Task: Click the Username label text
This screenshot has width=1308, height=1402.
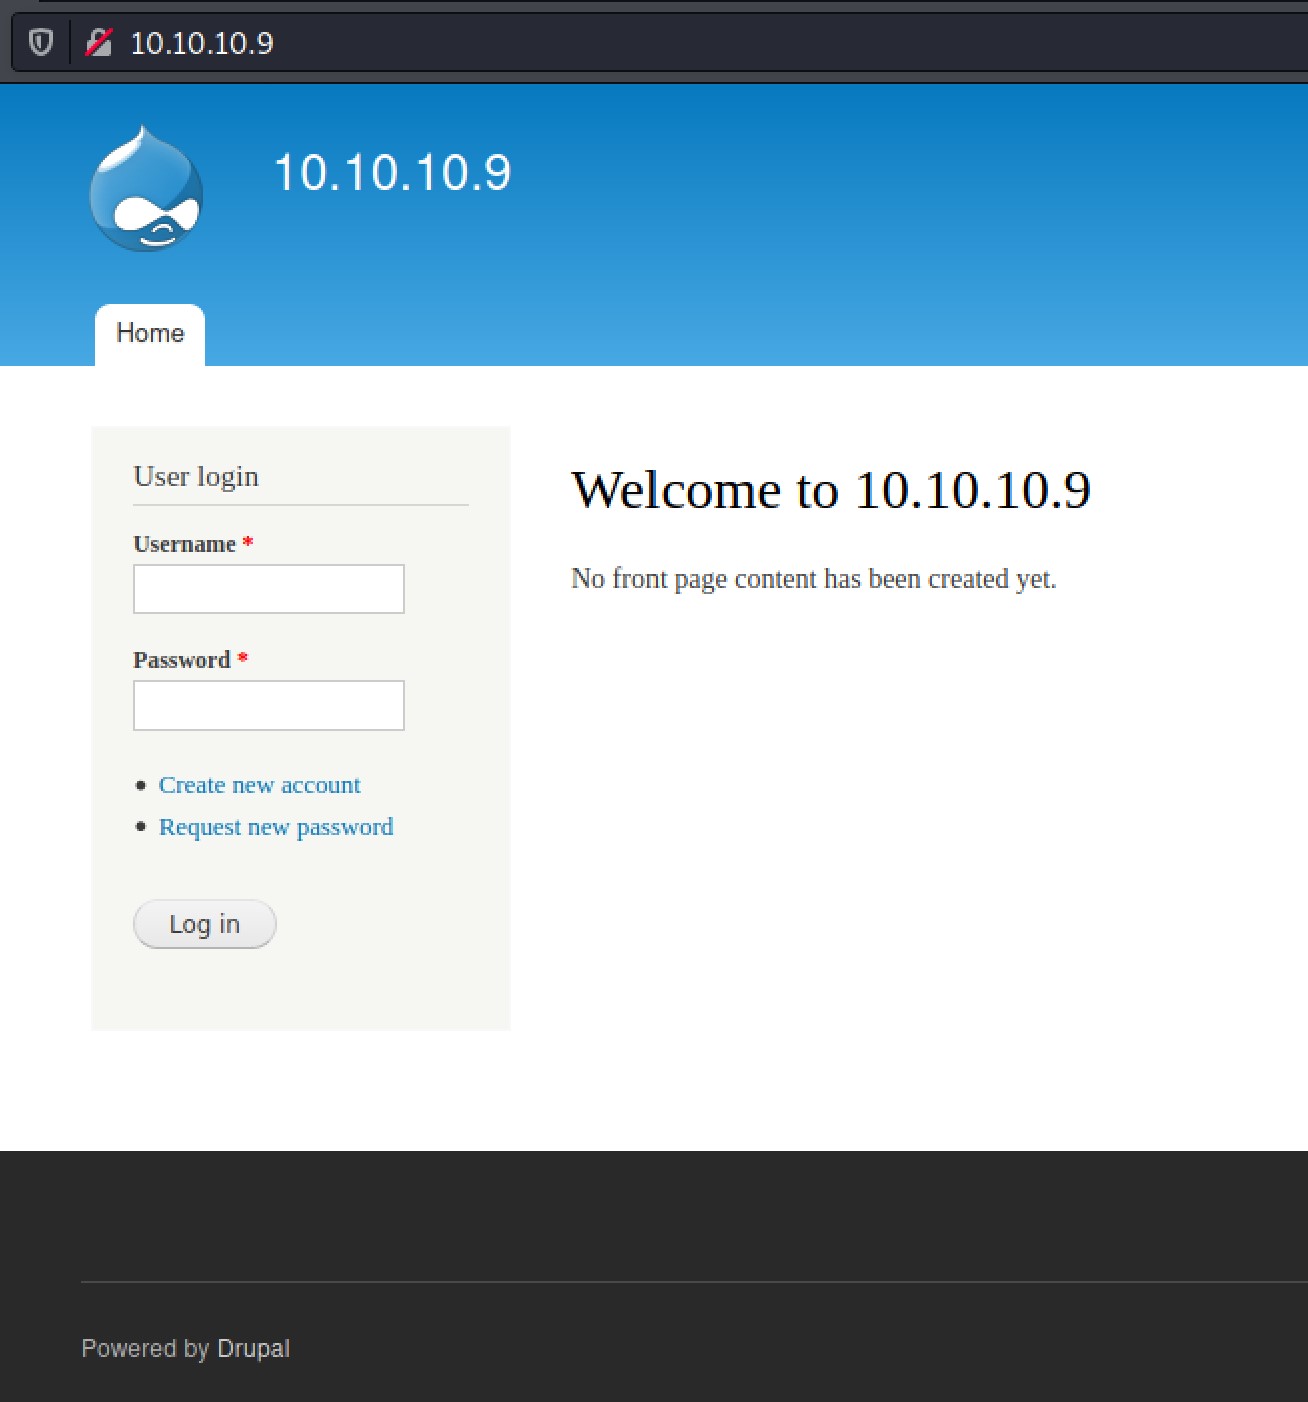Action: point(184,544)
